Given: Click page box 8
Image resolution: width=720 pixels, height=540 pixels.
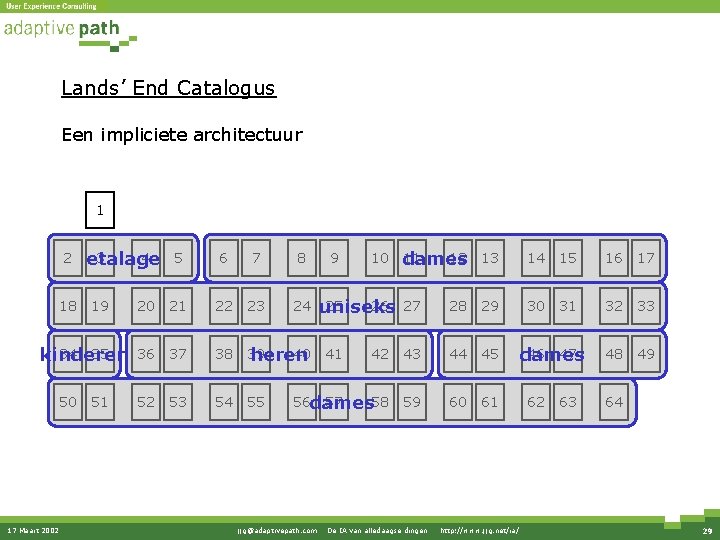Looking at the screenshot, I should pyautogui.click(x=302, y=258).
